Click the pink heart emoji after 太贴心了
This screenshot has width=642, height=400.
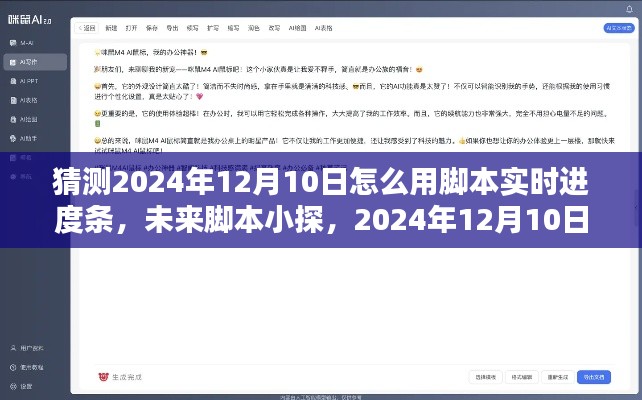pos(199,97)
